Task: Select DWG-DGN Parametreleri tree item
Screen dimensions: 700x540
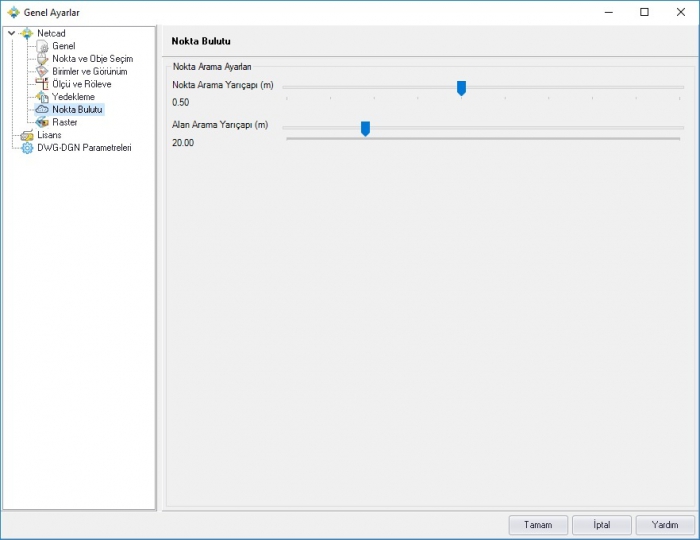Action: click(84, 148)
